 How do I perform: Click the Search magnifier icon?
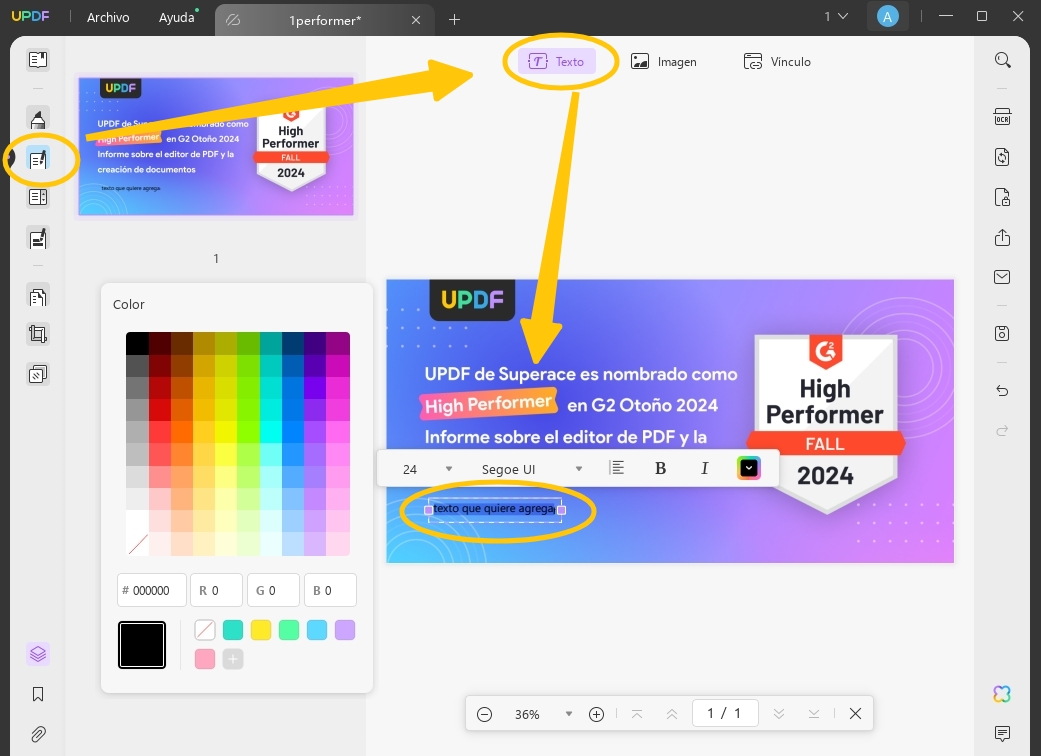tap(1003, 60)
